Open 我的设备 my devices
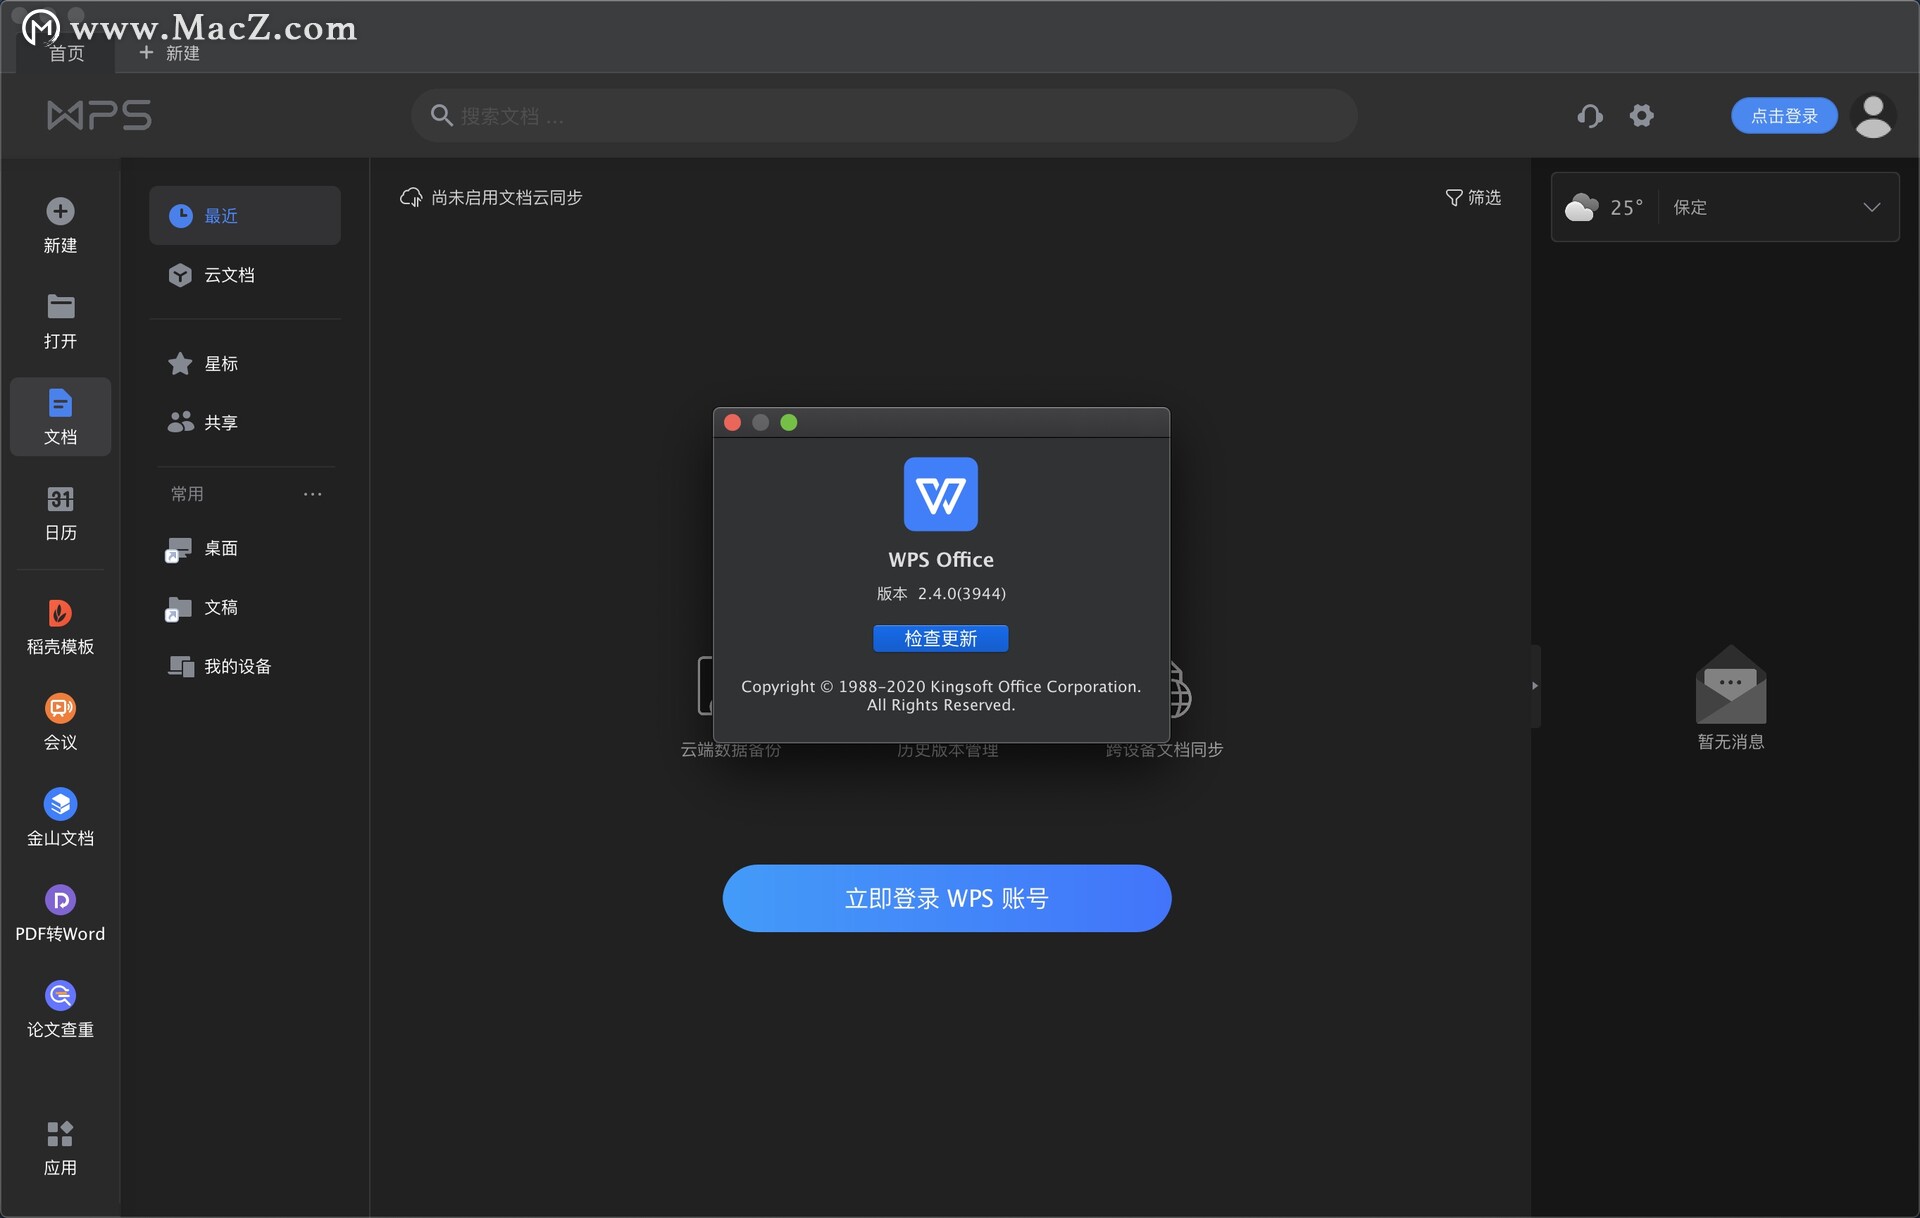 pyautogui.click(x=245, y=667)
